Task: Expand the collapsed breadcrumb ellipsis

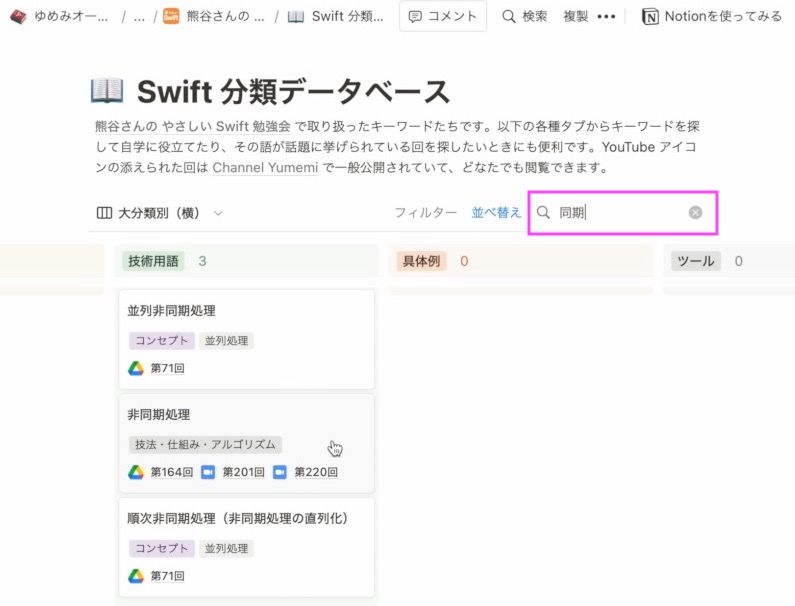Action: [x=139, y=17]
